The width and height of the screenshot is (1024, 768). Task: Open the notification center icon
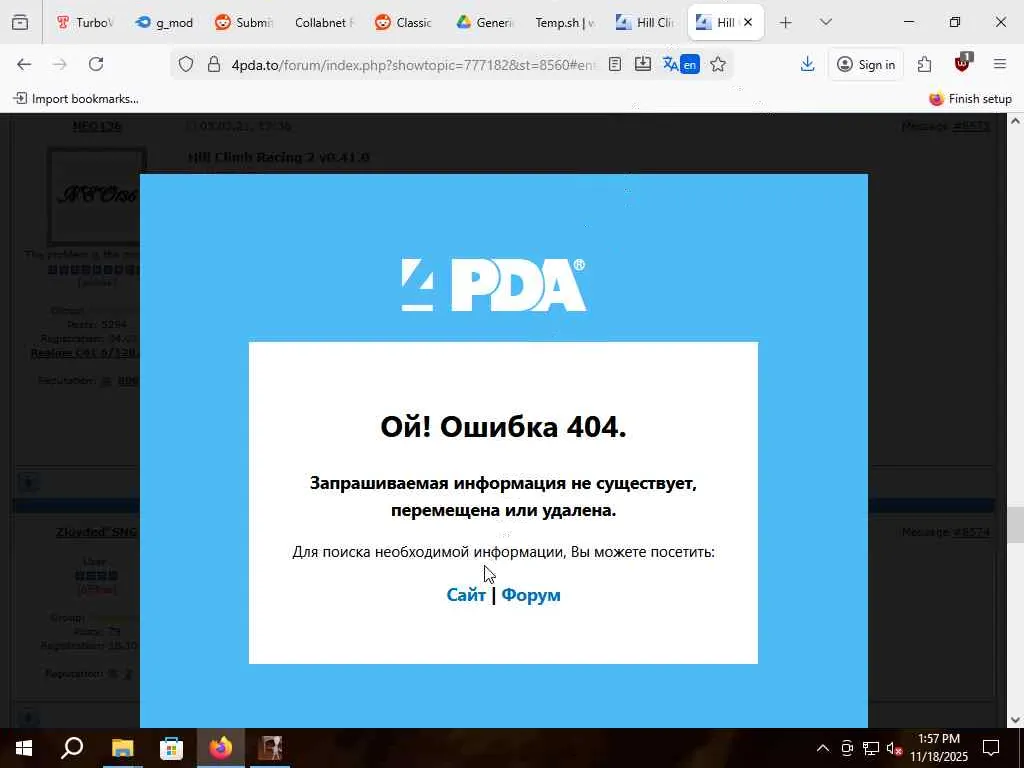(991, 748)
